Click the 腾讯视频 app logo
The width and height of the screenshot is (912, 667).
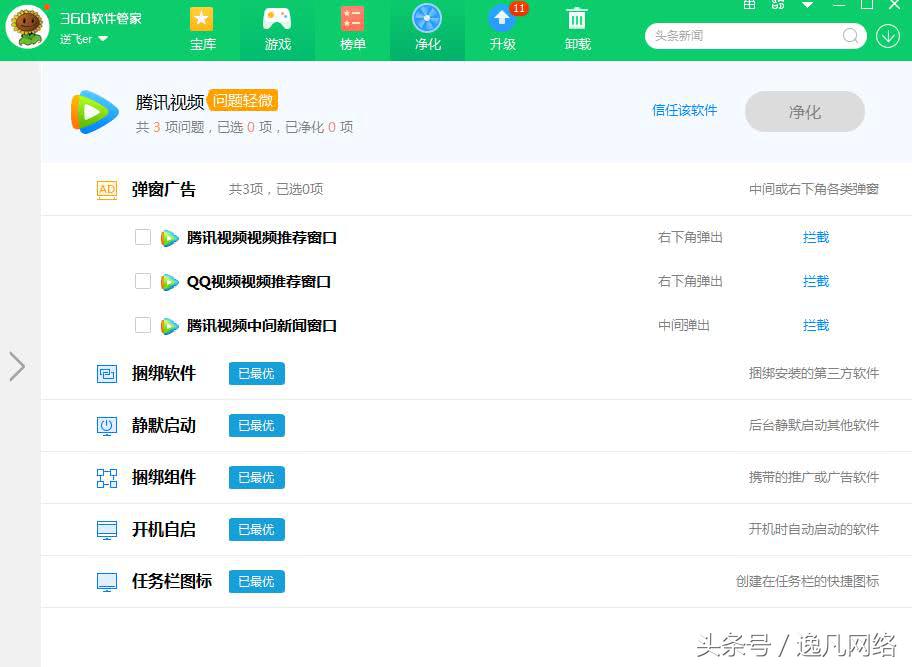coord(95,112)
